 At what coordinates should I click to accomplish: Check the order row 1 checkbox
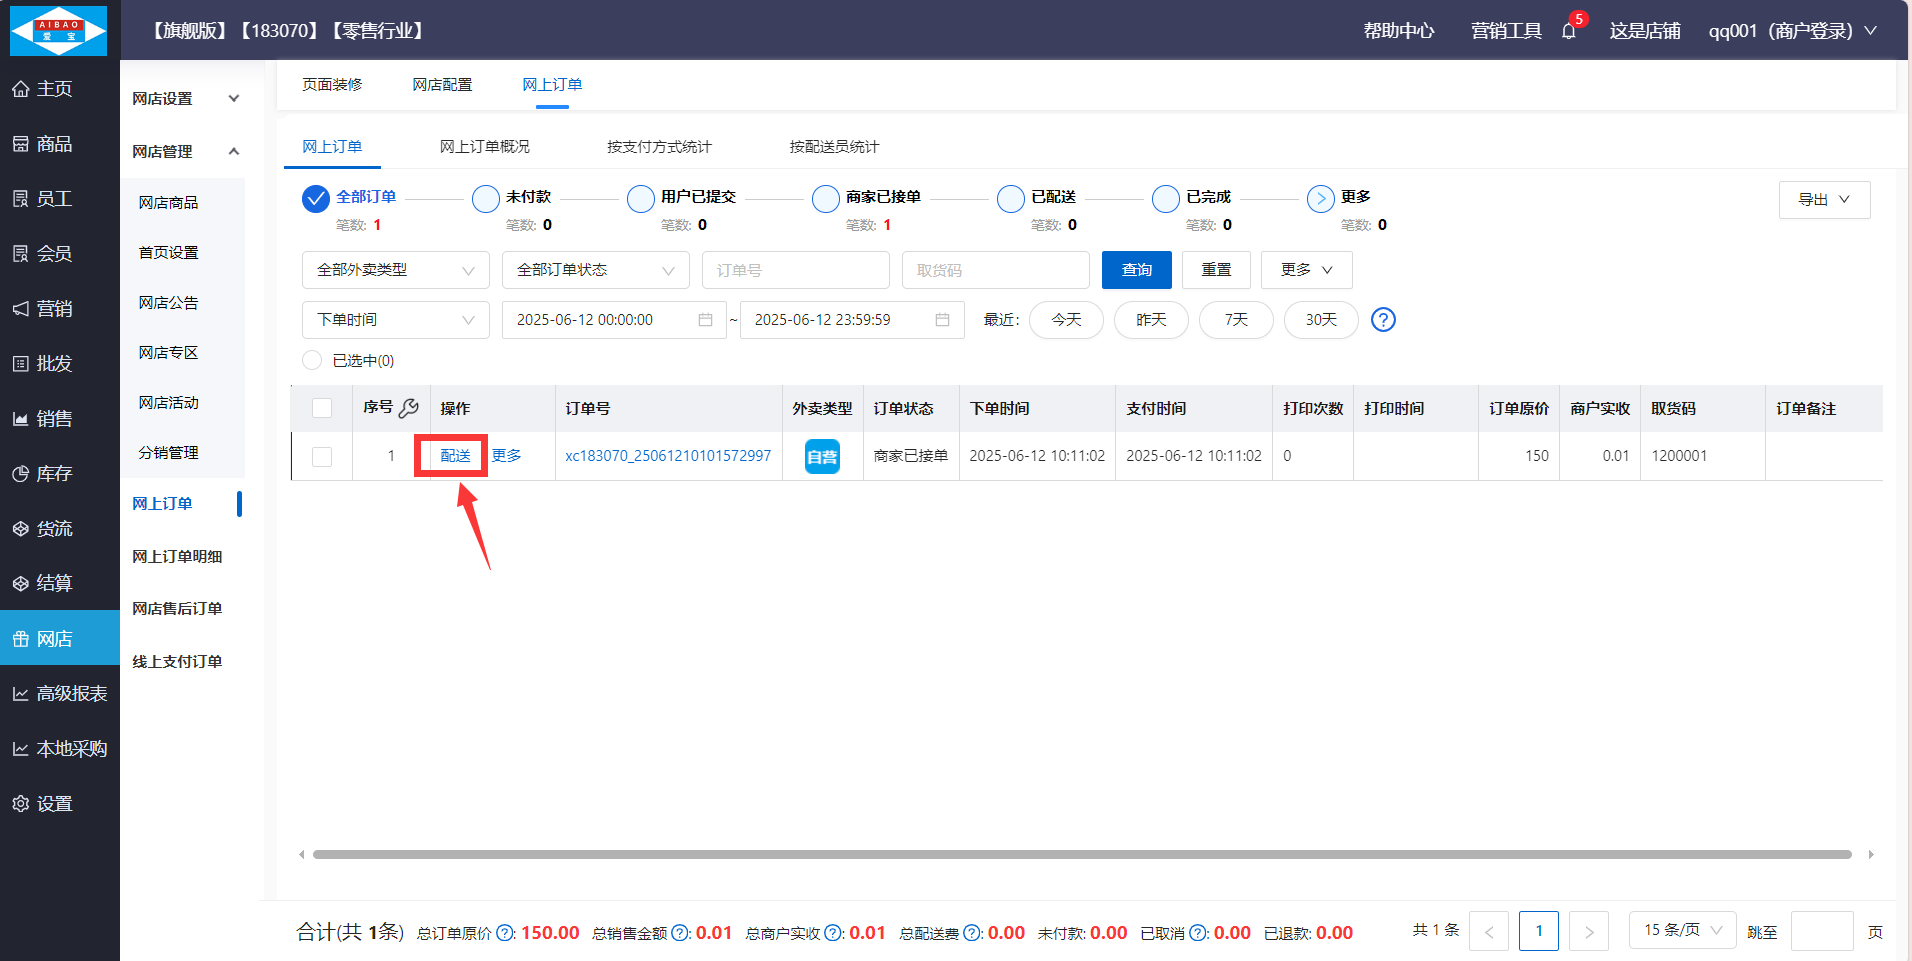pyautogui.click(x=322, y=457)
